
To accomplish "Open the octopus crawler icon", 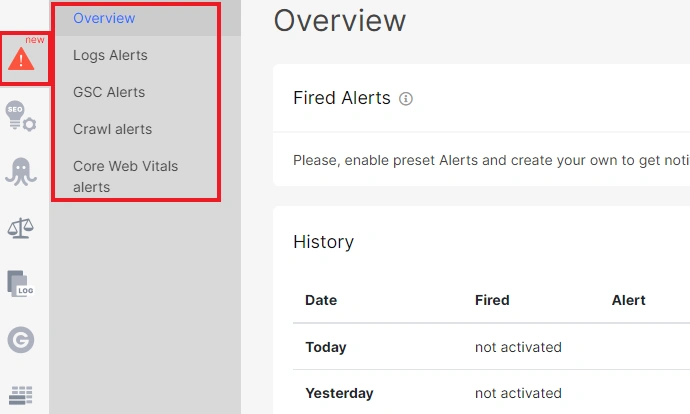I will coord(21,172).
